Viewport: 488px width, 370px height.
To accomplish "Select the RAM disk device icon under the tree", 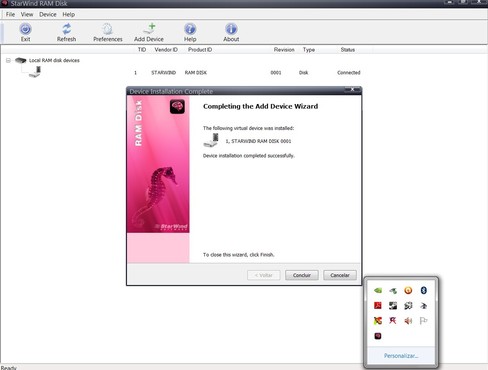I will [35, 72].
